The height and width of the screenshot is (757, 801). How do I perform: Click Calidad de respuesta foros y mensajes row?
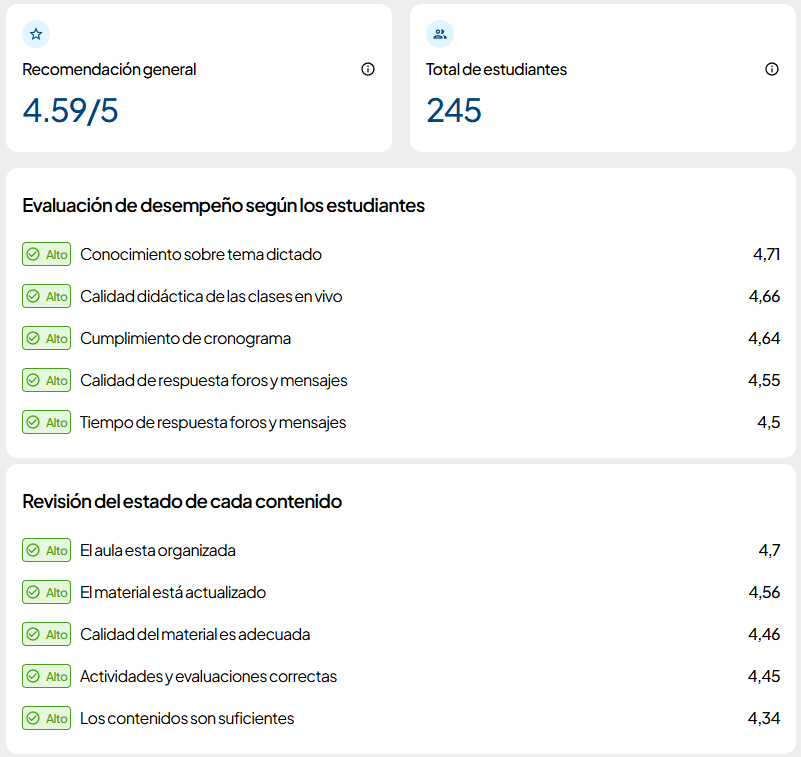point(401,380)
